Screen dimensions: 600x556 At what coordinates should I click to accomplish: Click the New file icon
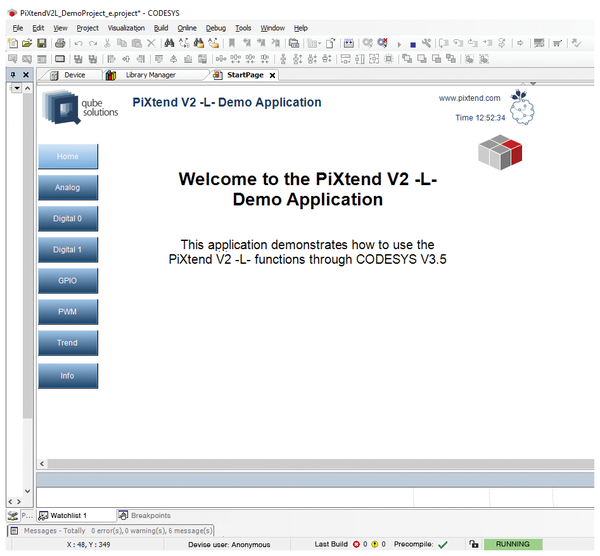13,44
